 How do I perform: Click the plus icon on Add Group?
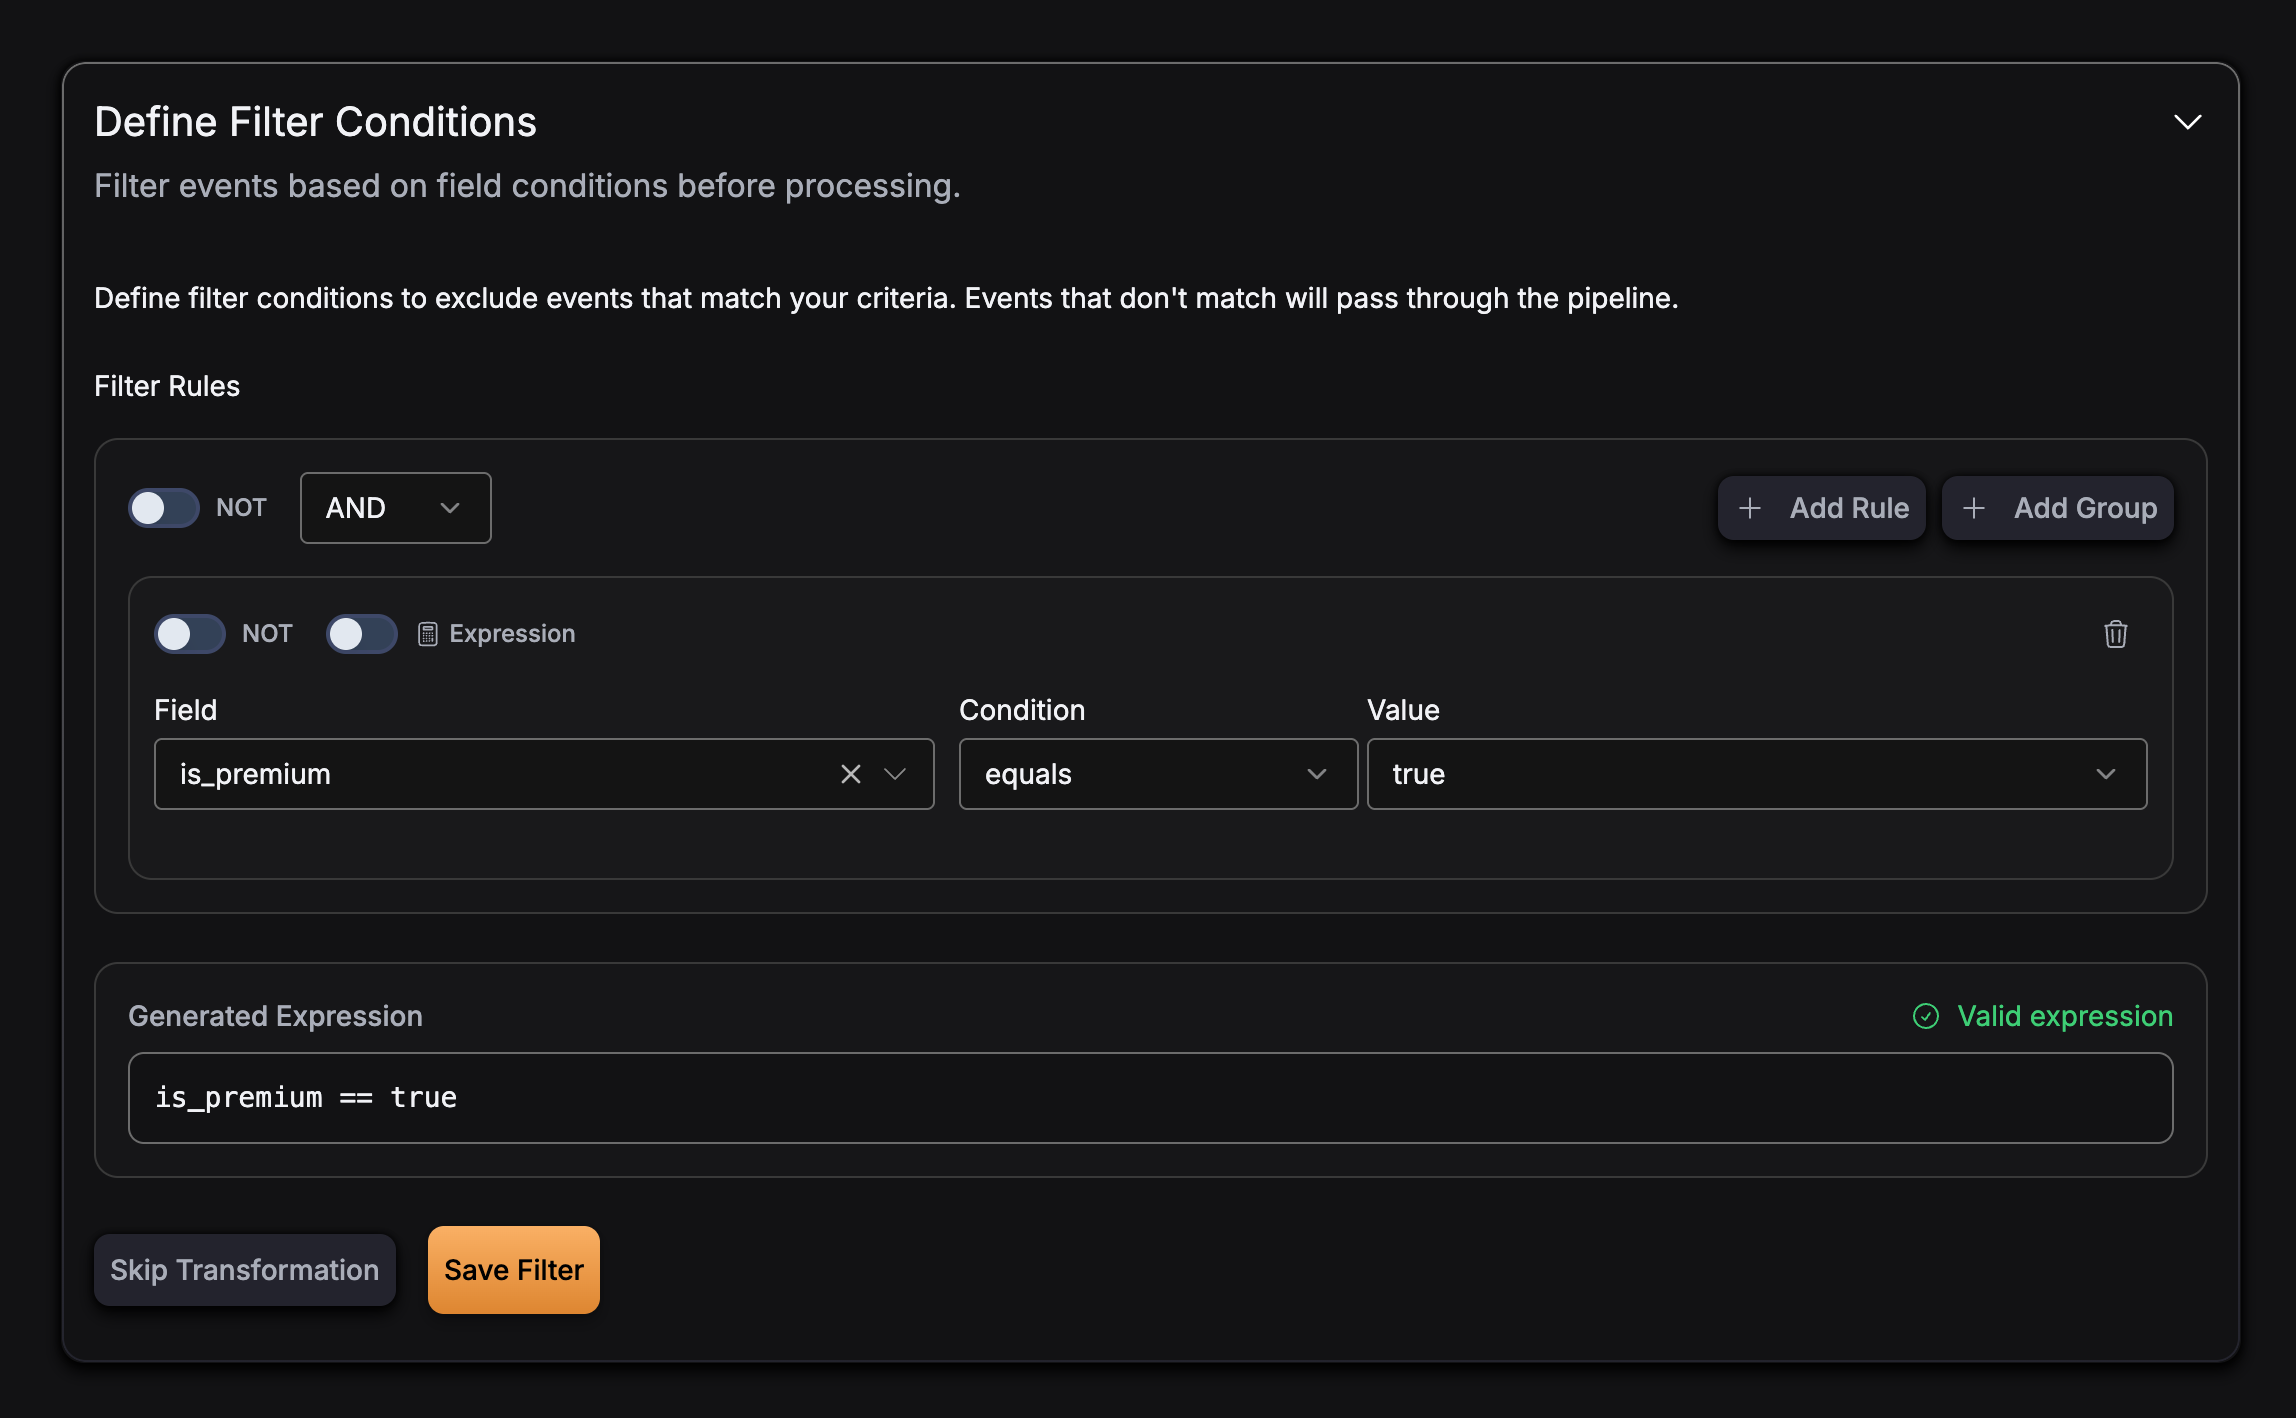click(1974, 508)
